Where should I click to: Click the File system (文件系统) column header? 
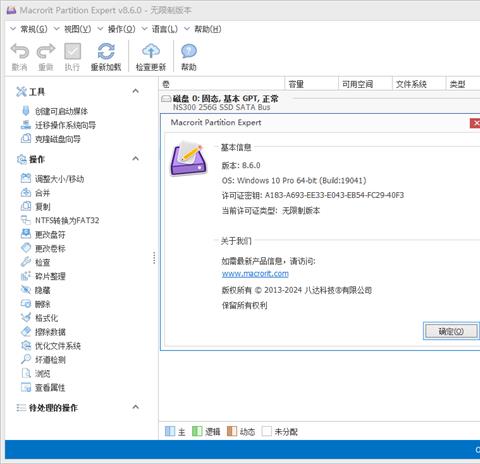pos(419,84)
